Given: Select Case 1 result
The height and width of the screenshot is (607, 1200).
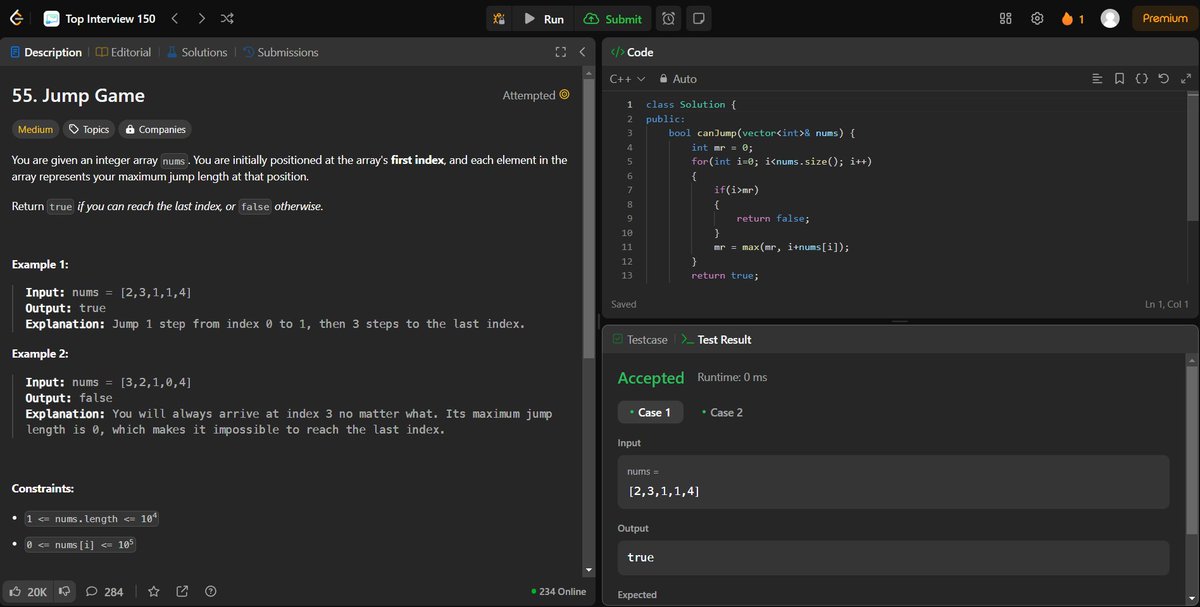Looking at the screenshot, I should pos(651,412).
